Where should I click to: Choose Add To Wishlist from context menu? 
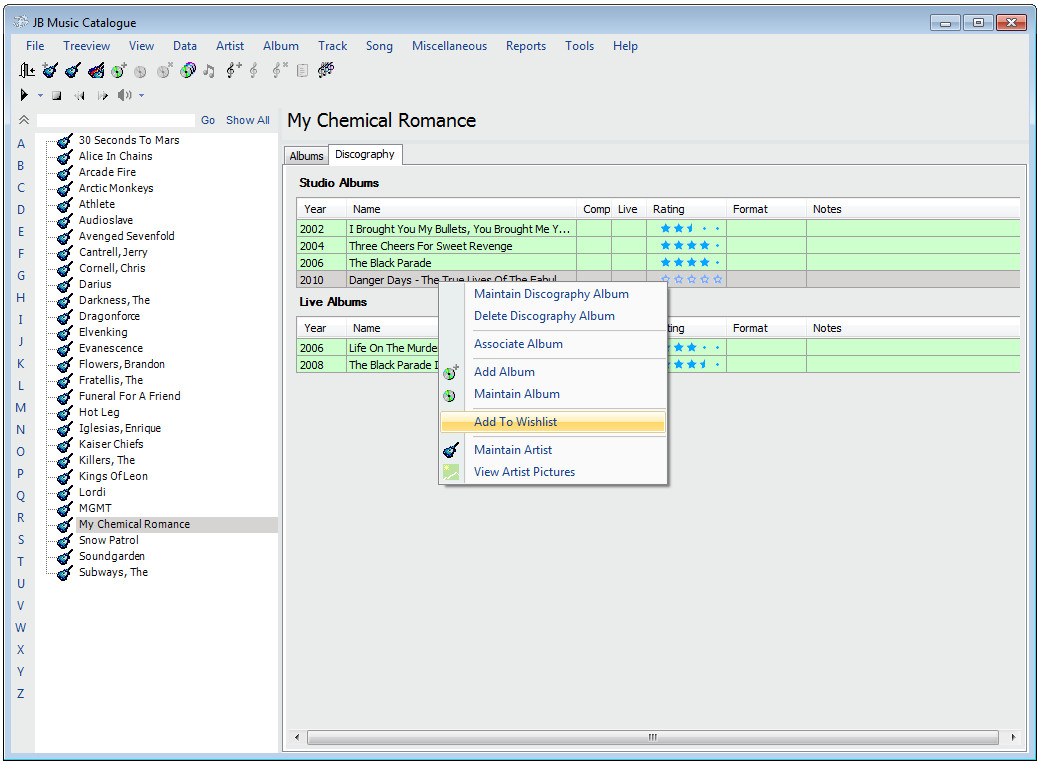(553, 422)
